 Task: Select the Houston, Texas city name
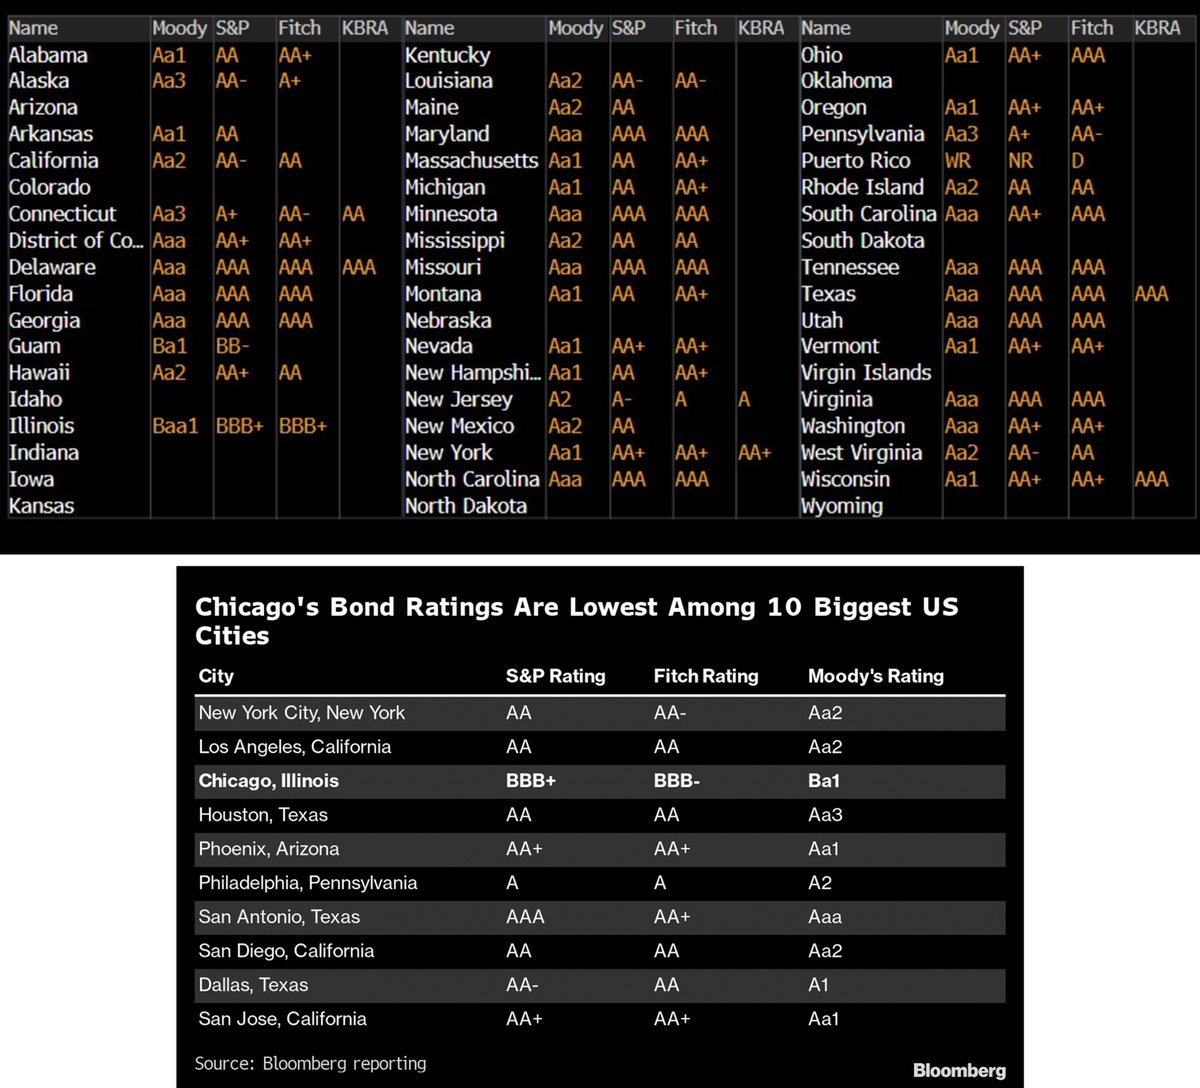click(x=263, y=815)
